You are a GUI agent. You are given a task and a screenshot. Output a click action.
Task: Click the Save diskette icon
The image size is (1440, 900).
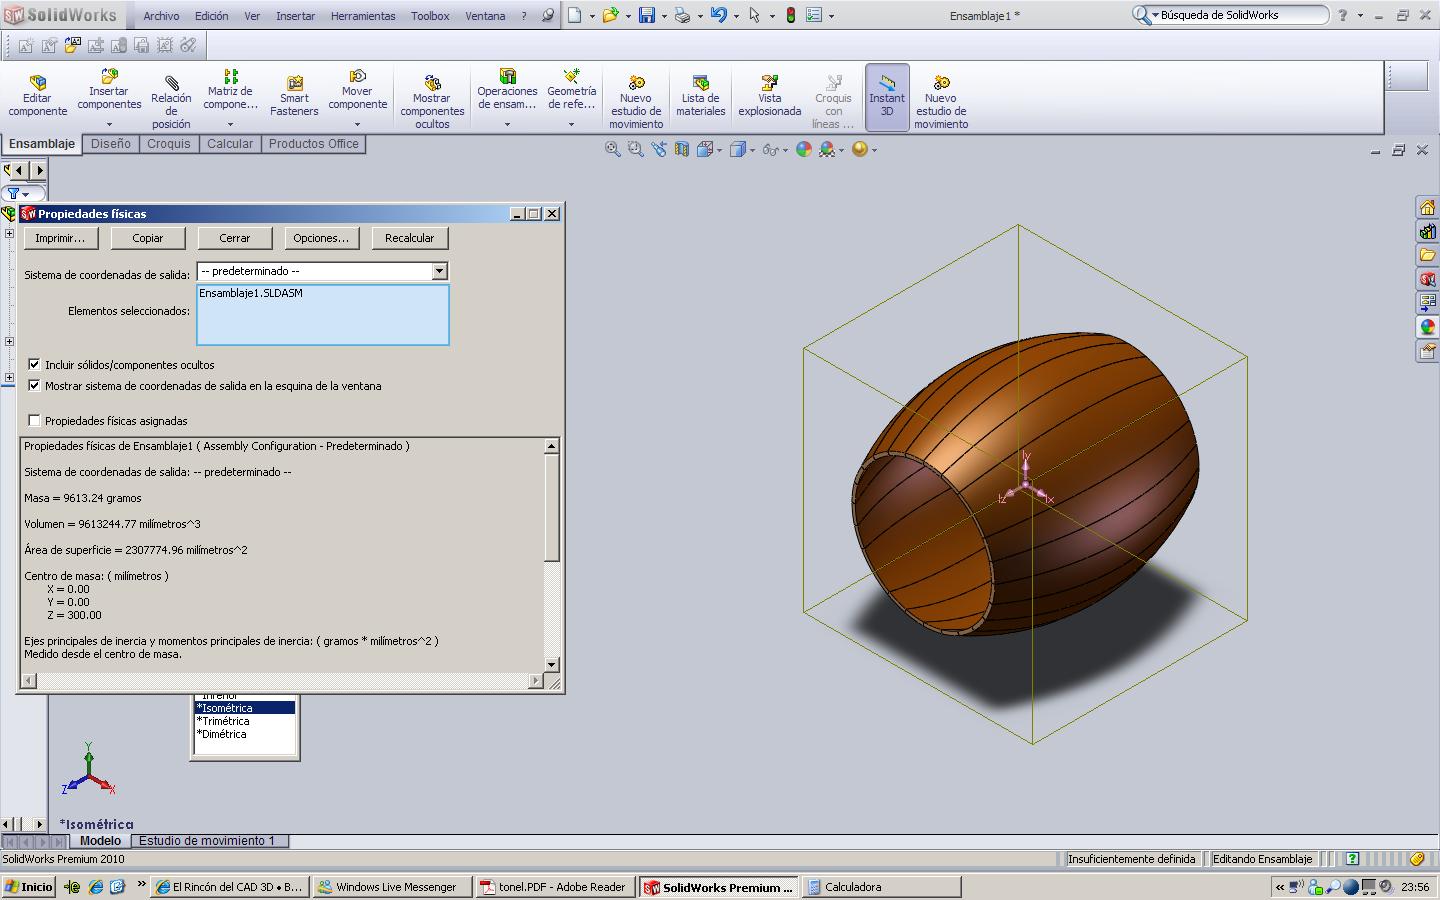647,15
